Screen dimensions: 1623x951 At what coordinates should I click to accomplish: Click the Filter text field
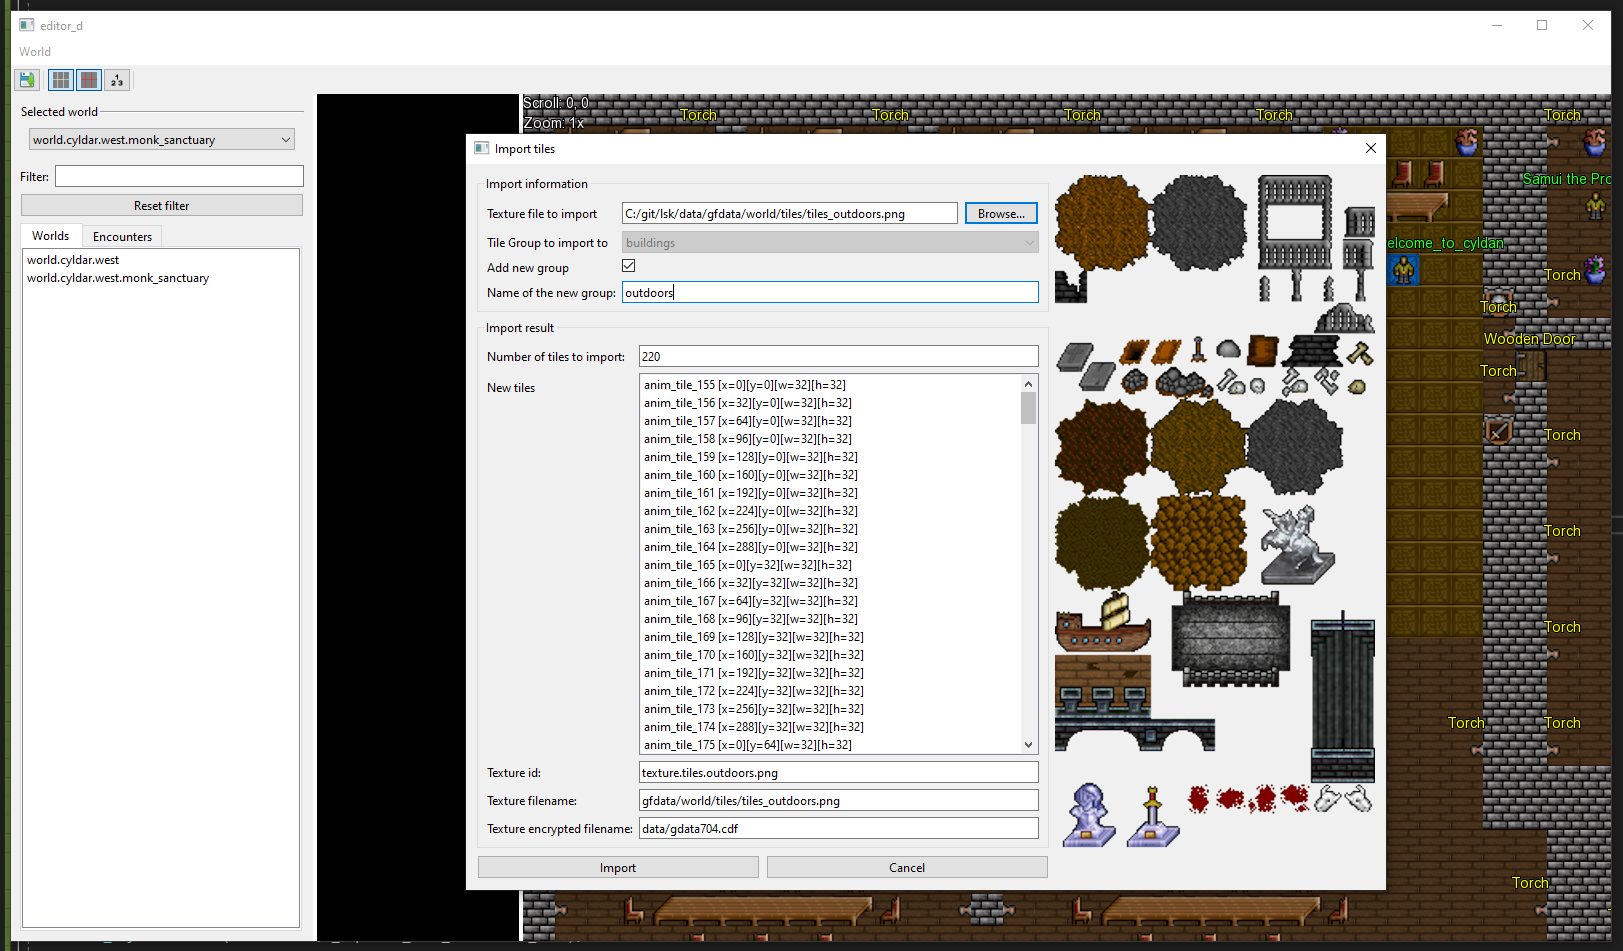click(x=179, y=177)
